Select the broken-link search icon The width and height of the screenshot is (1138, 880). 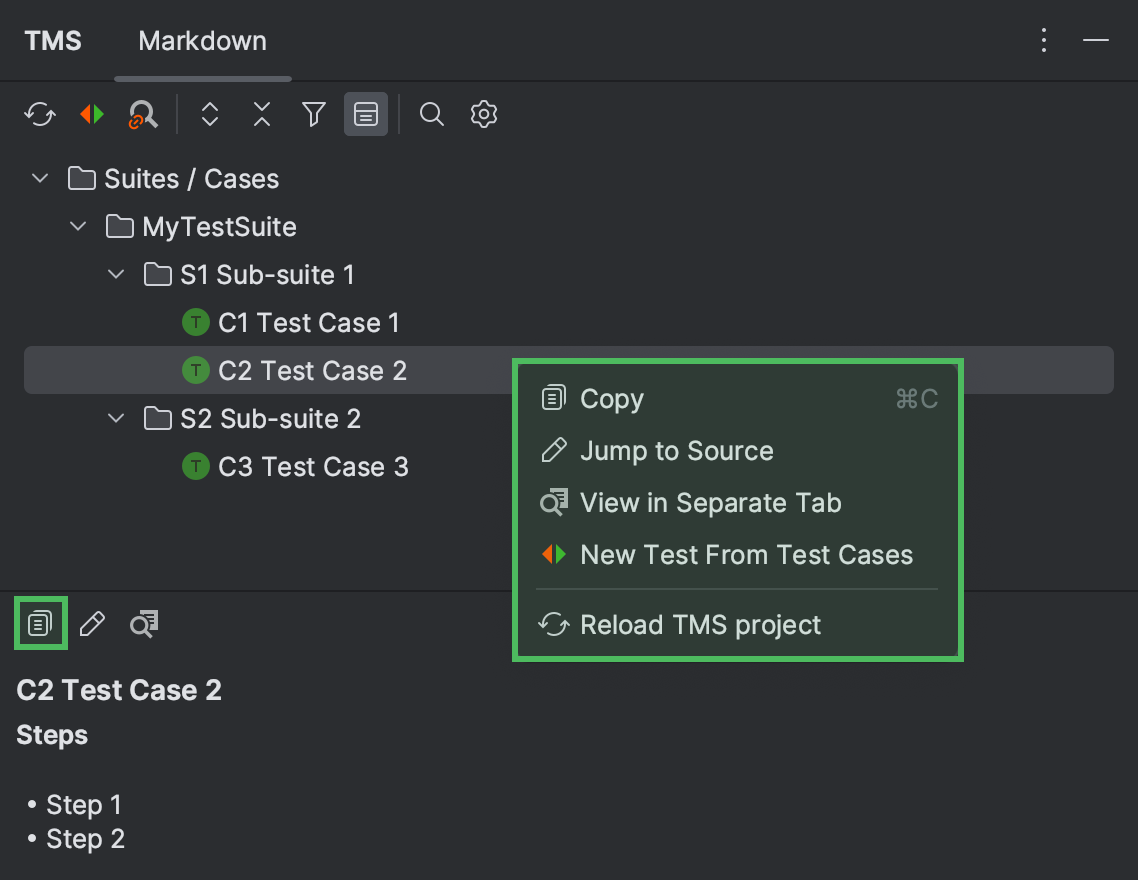[x=143, y=114]
